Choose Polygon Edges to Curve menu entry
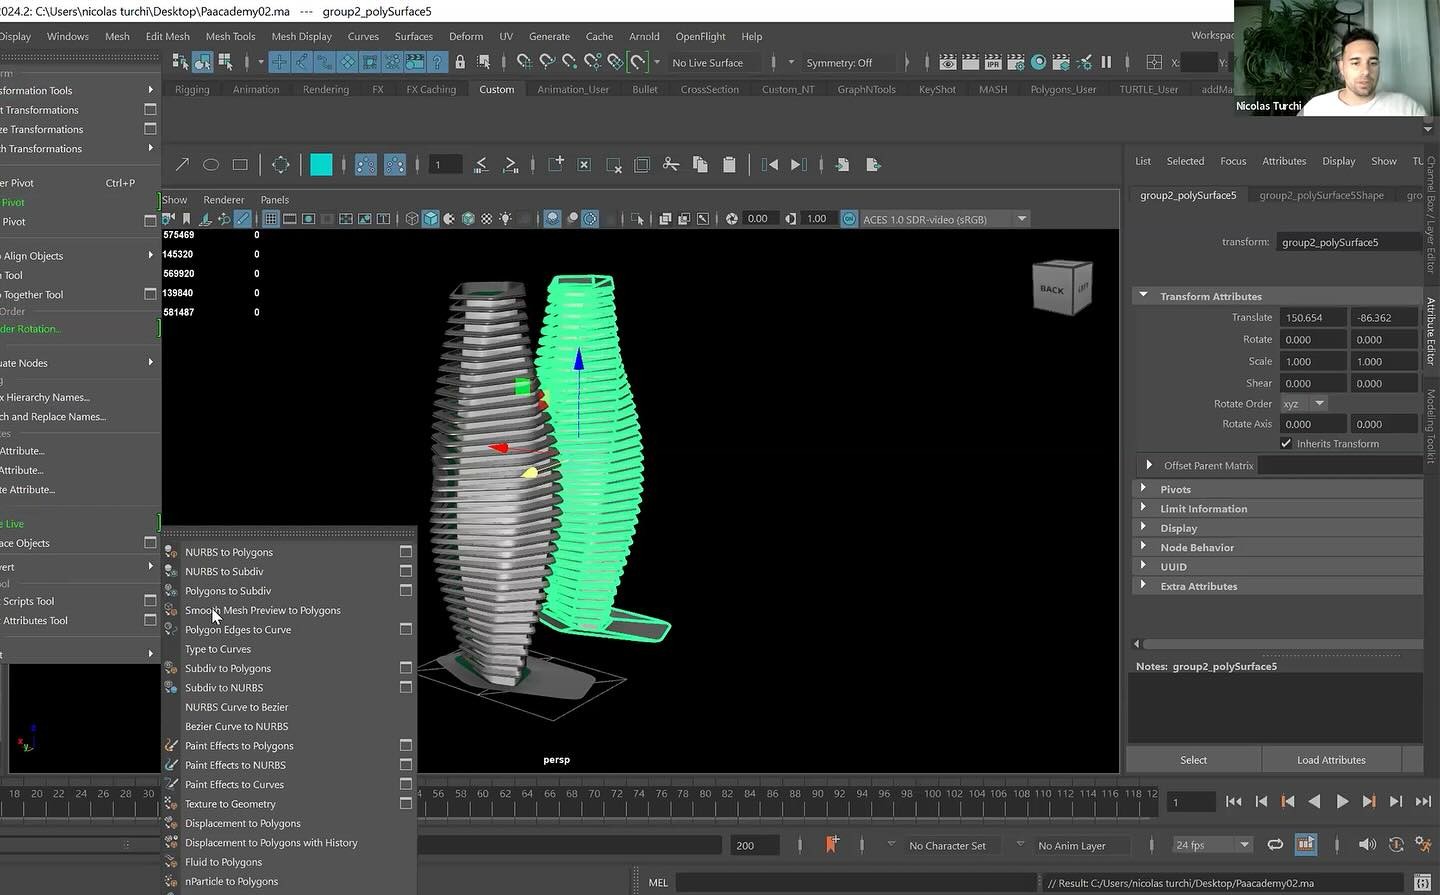 point(238,629)
